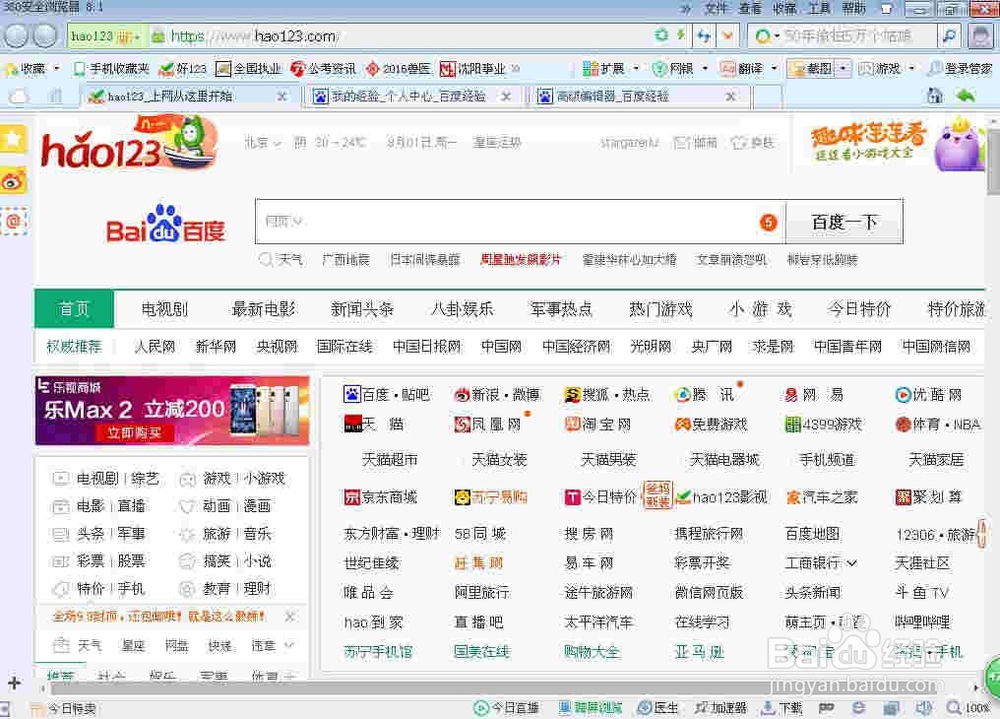Click the 百度一下 search button
The height and width of the screenshot is (719, 1000).
click(x=844, y=221)
